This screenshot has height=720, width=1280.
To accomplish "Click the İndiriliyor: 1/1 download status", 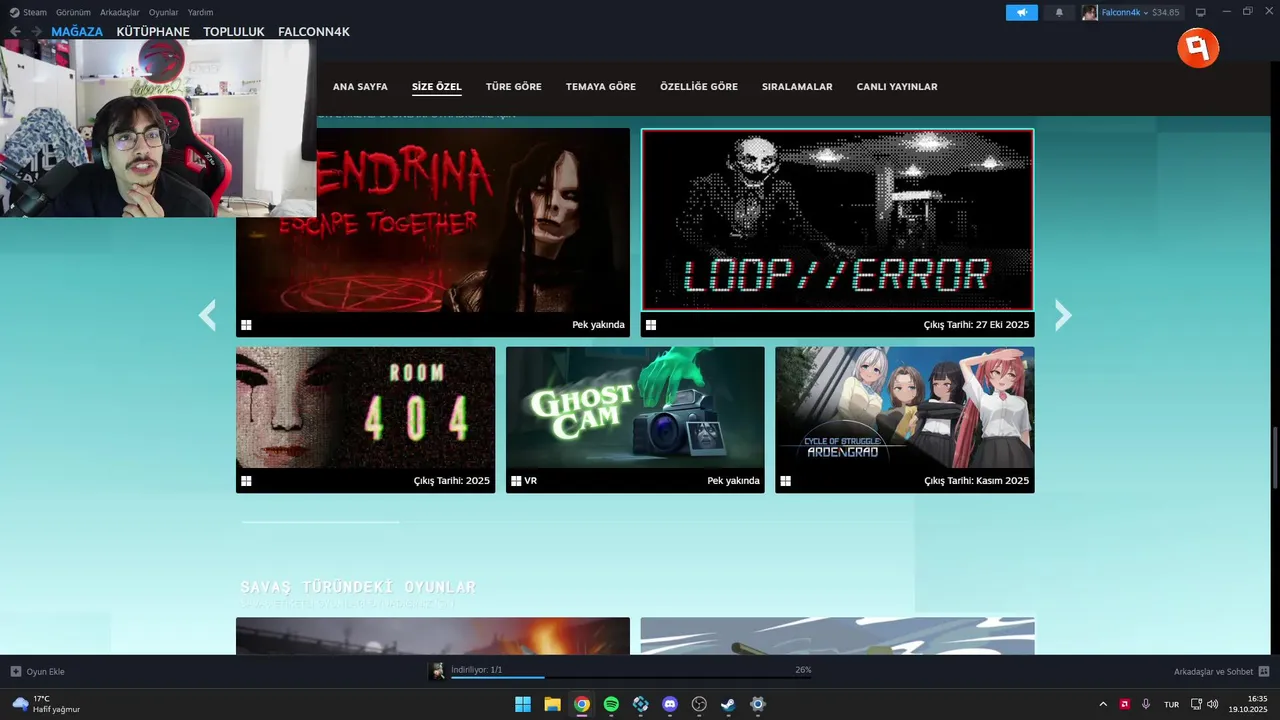I will (x=476, y=669).
